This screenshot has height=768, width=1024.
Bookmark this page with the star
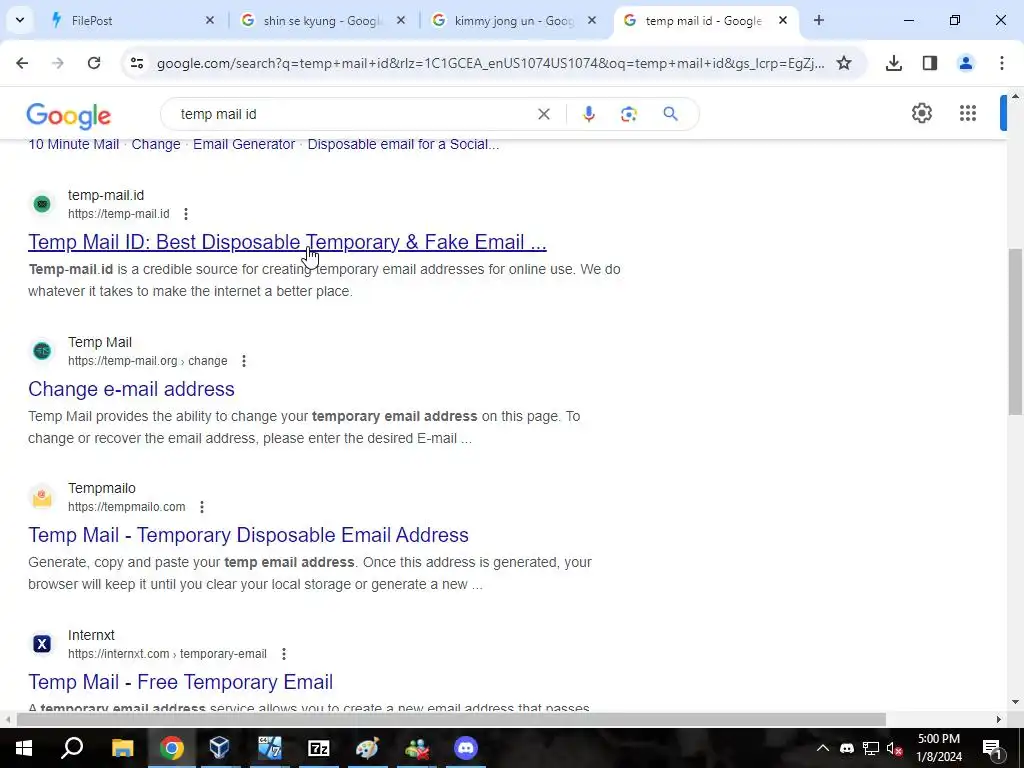pyautogui.click(x=844, y=63)
